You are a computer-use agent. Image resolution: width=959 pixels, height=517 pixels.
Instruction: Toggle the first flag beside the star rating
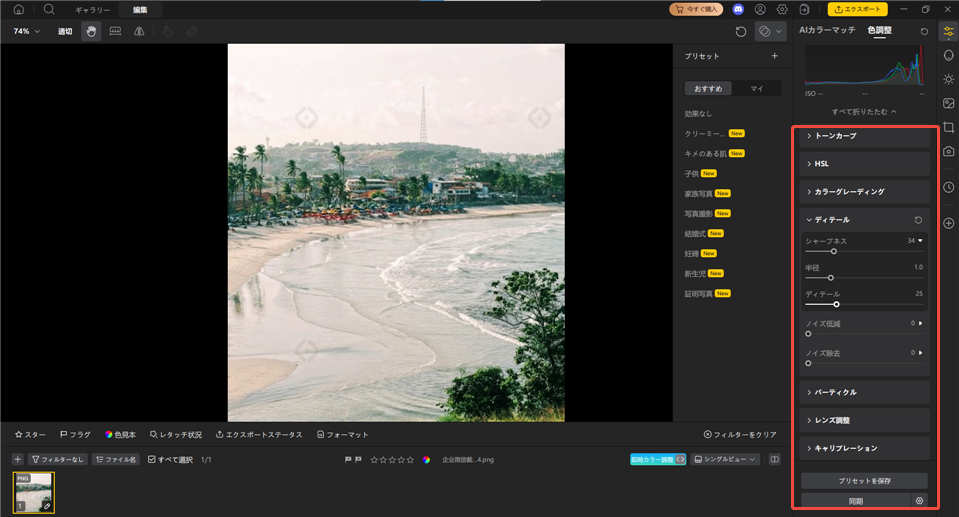348,459
